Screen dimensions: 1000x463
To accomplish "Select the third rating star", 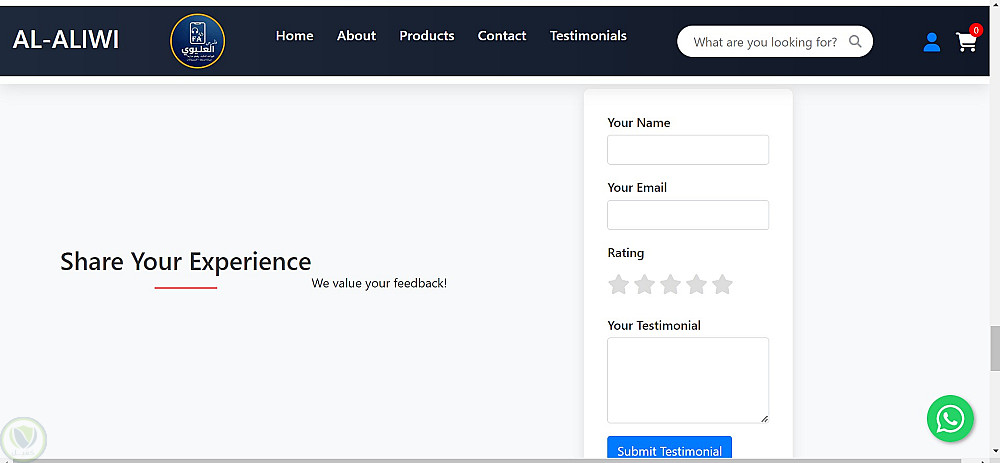I will point(670,284).
